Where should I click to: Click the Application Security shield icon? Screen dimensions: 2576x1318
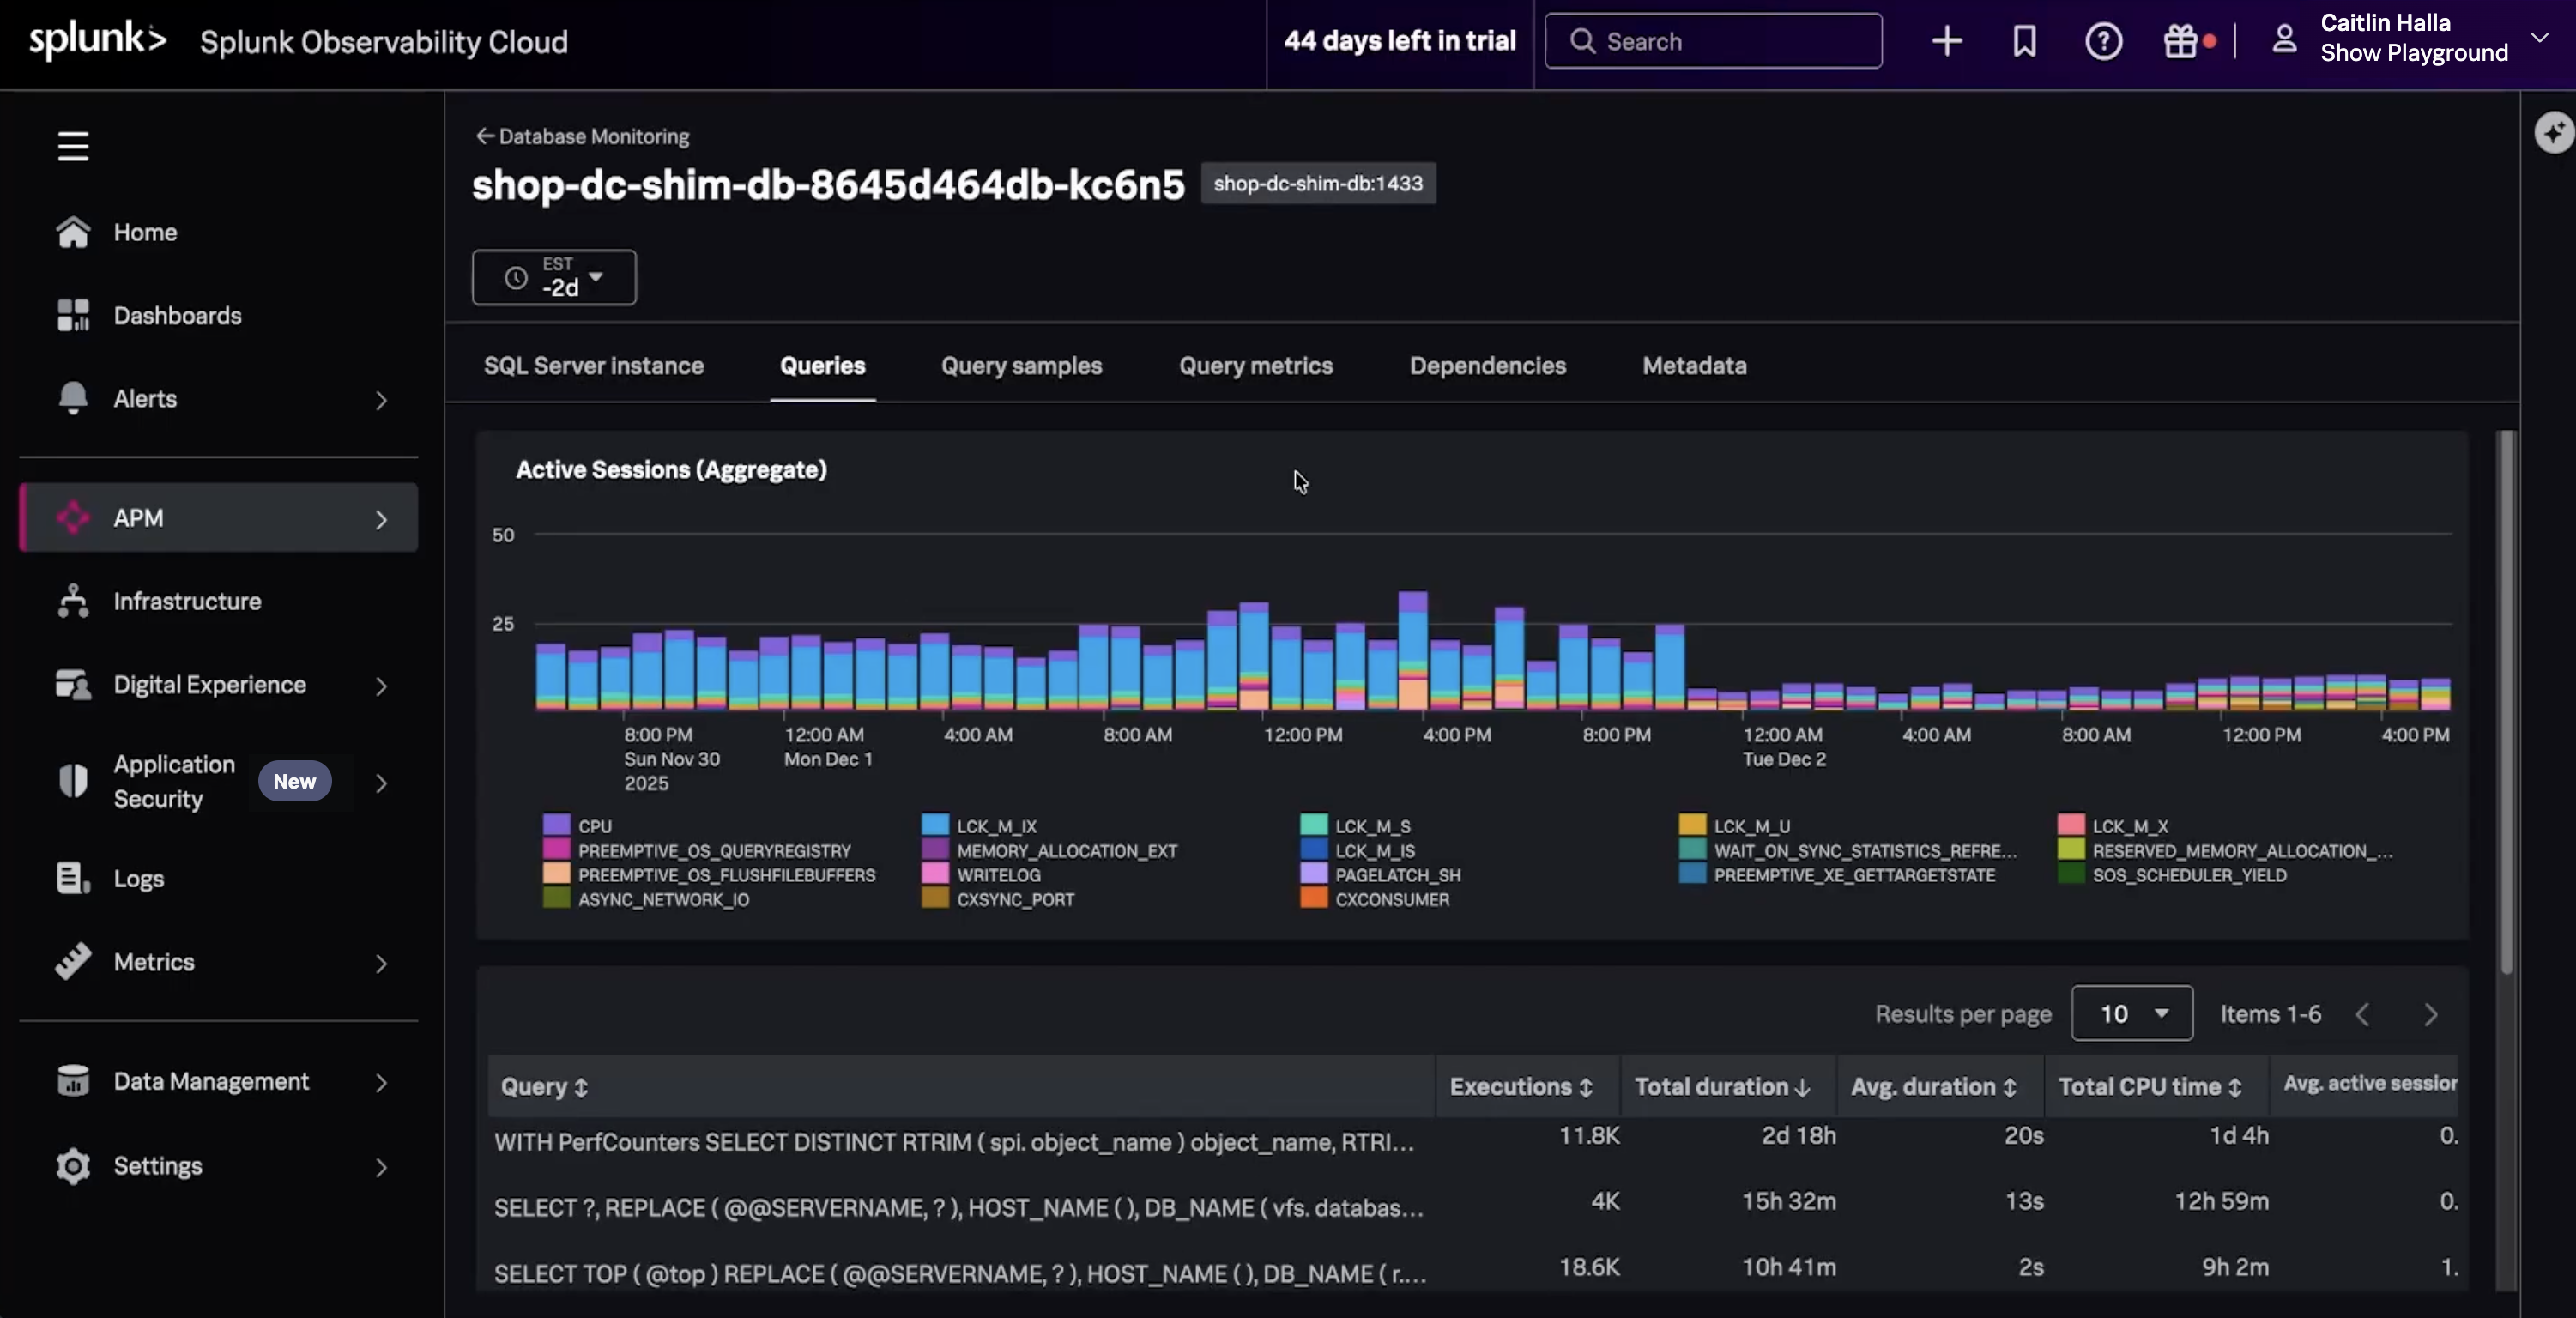[x=73, y=781]
